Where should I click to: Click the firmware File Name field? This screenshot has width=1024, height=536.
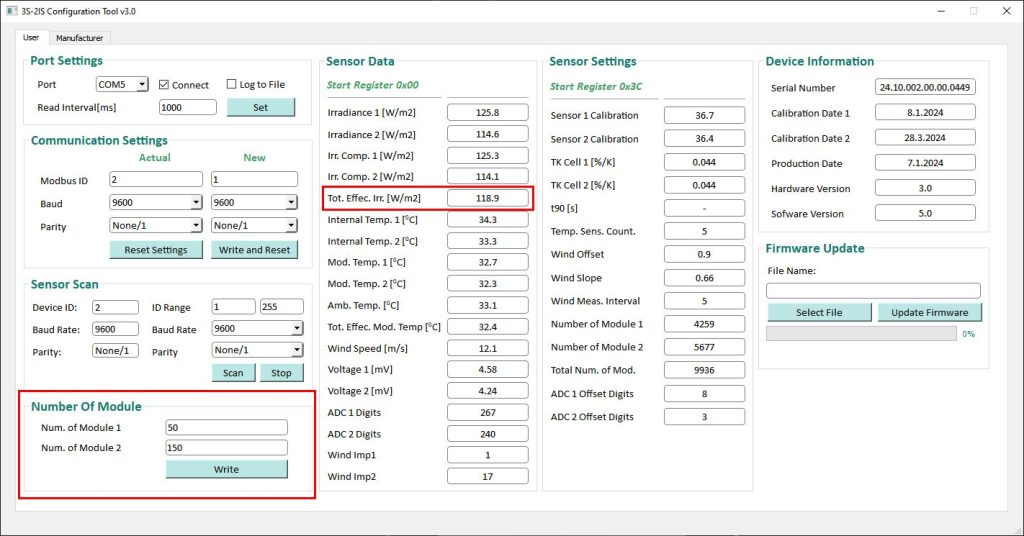point(873,291)
